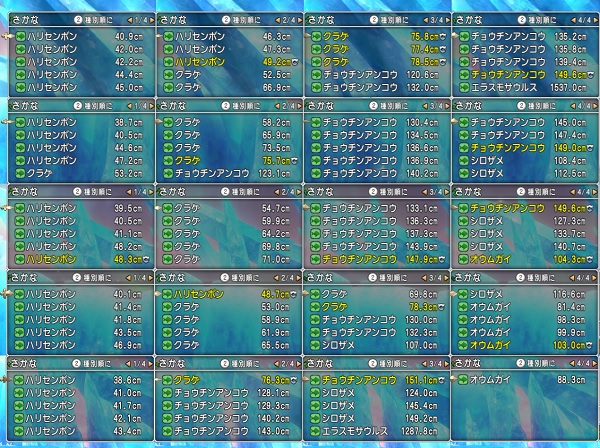Select crown icon next to クラゲ 78.3cm
The width and height of the screenshot is (600, 448).
[442, 307]
